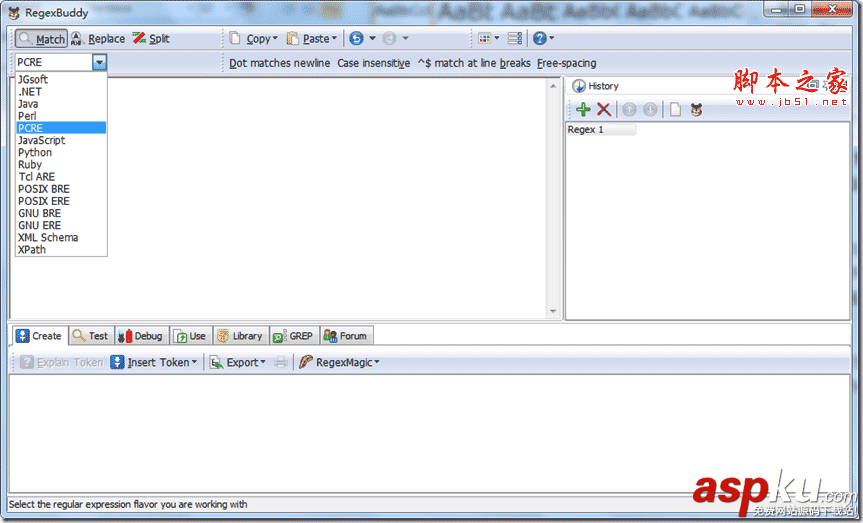Open the Test tab

(x=91, y=336)
